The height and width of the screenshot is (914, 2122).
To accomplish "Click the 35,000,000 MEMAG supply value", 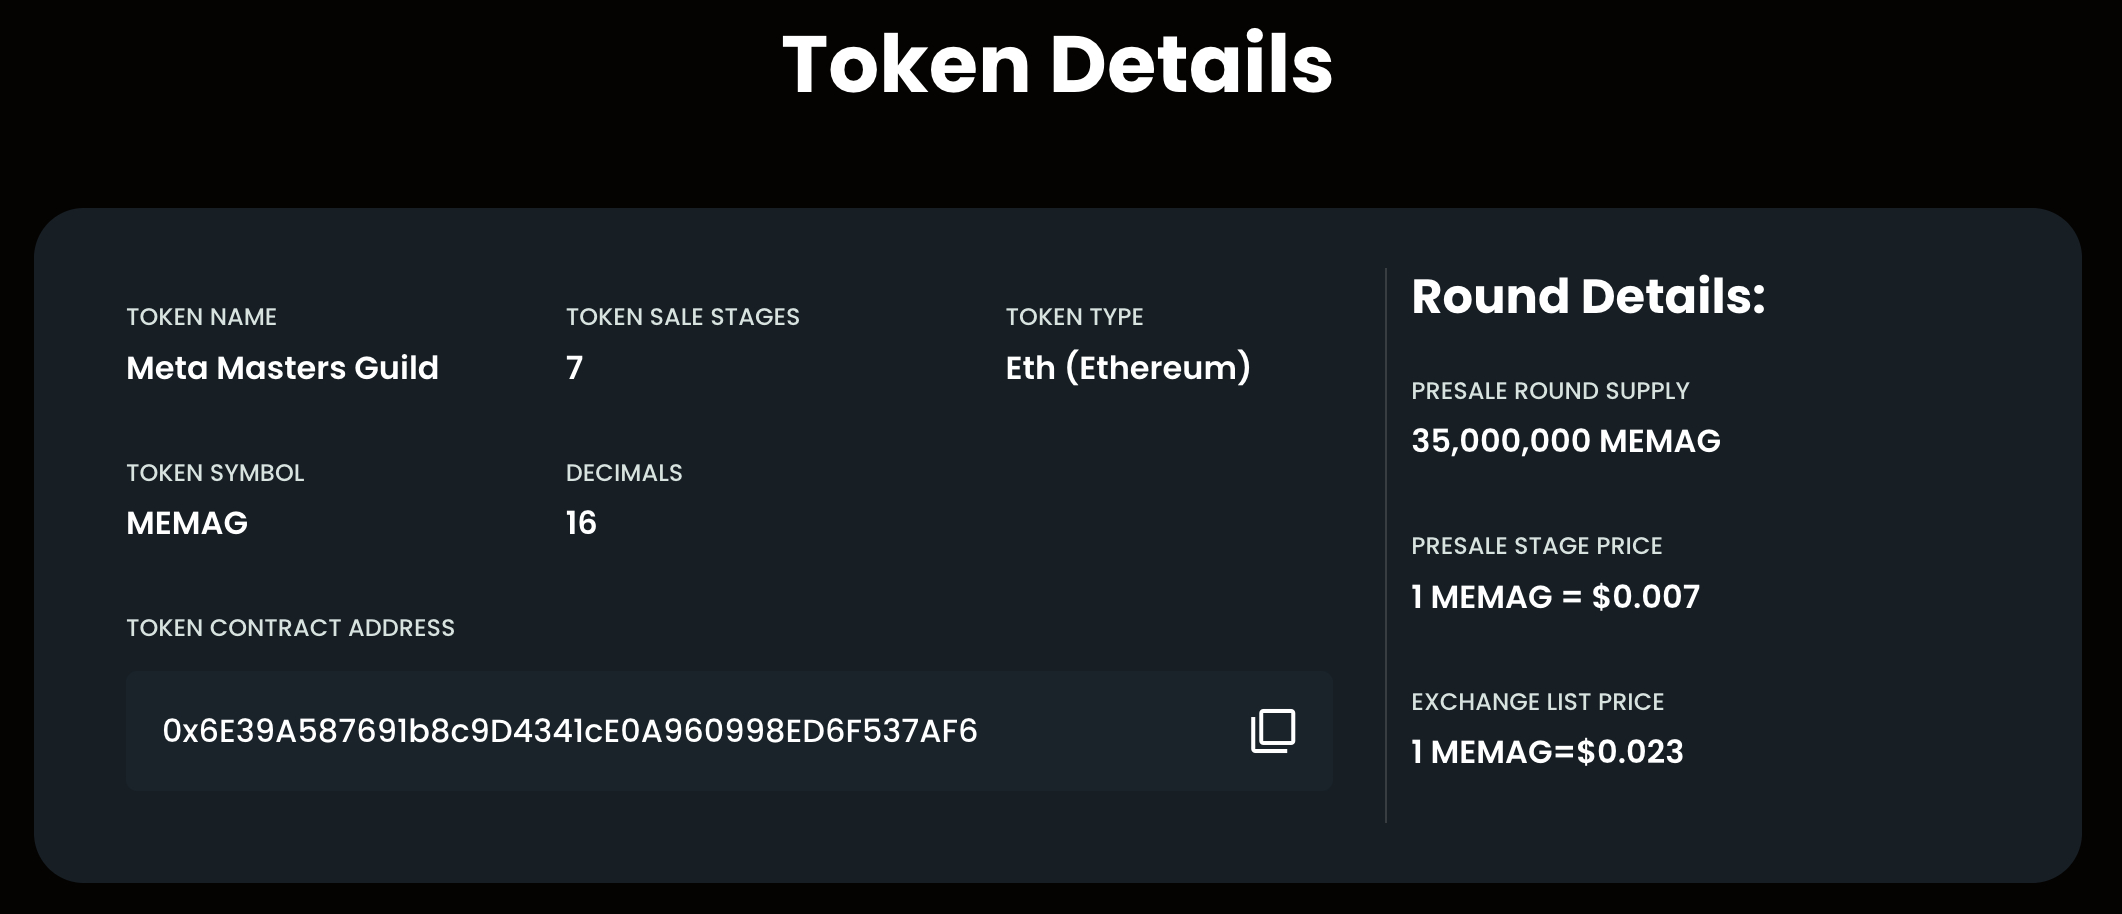I will coord(1566,441).
